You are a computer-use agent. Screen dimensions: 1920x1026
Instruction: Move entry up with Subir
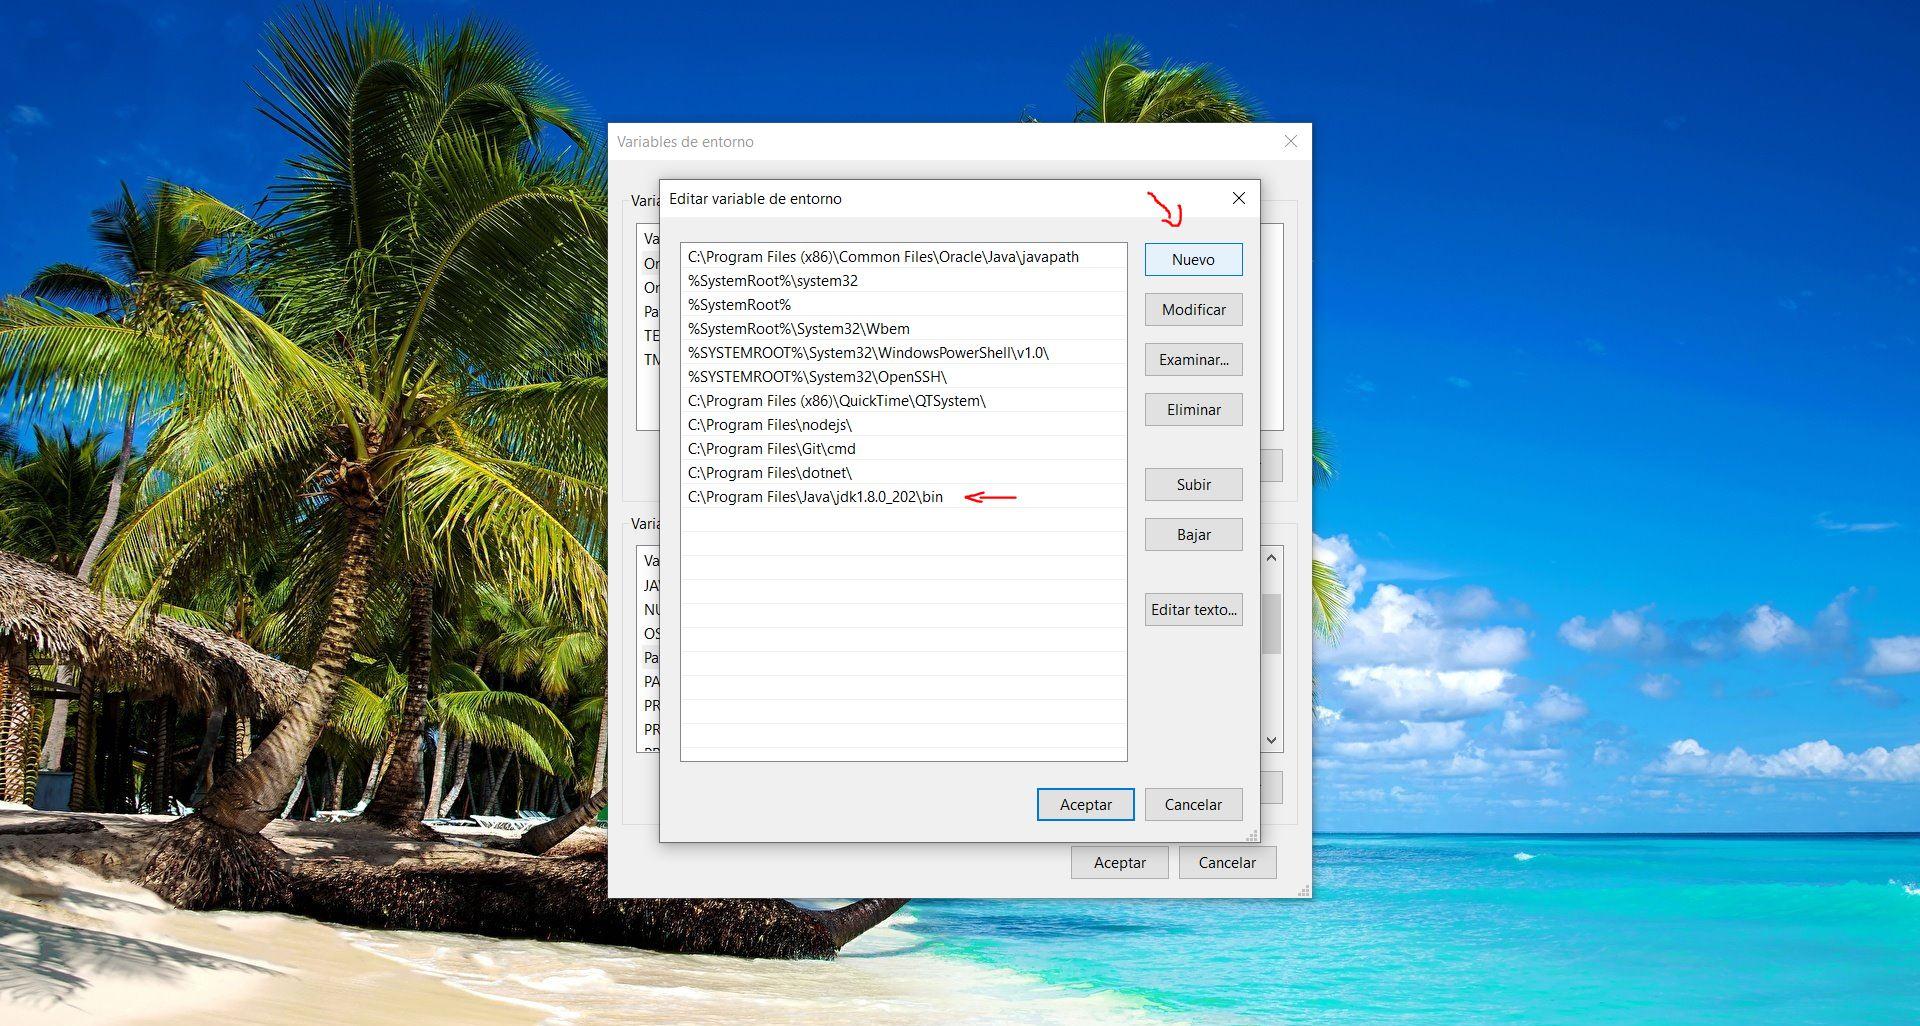[x=1193, y=484]
